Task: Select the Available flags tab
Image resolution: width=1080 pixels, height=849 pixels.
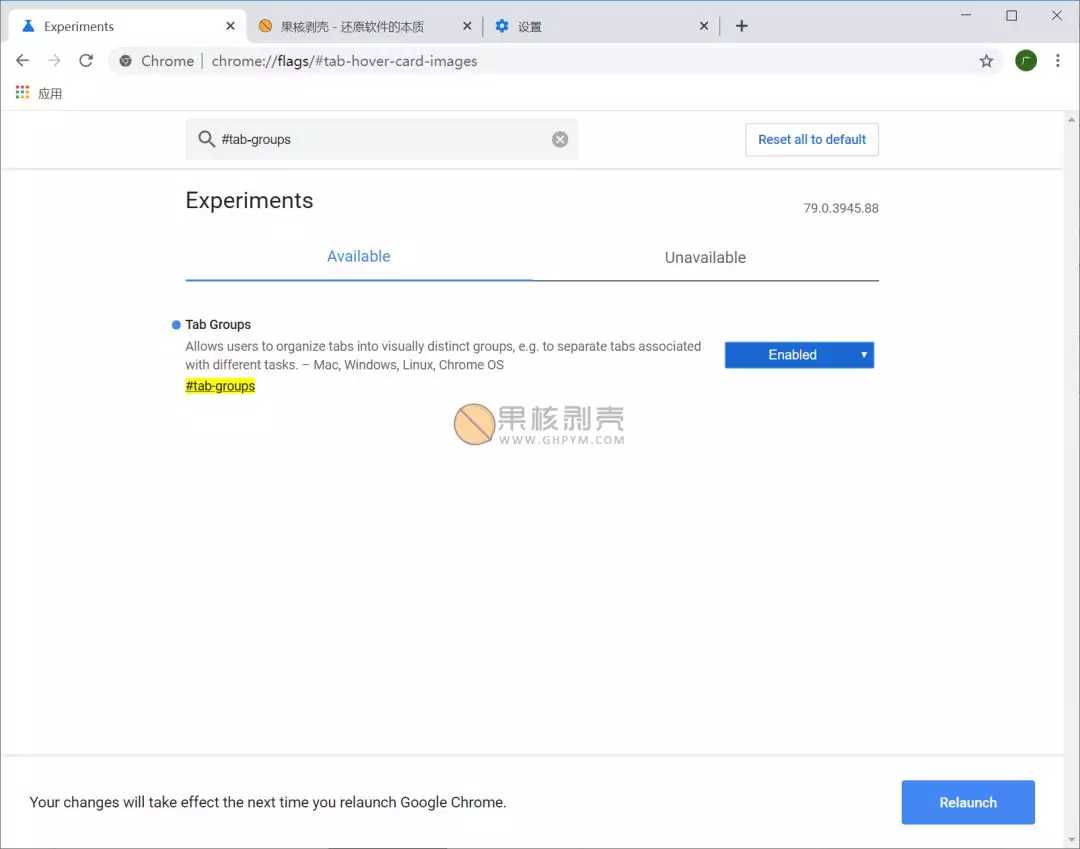Action: (x=358, y=257)
